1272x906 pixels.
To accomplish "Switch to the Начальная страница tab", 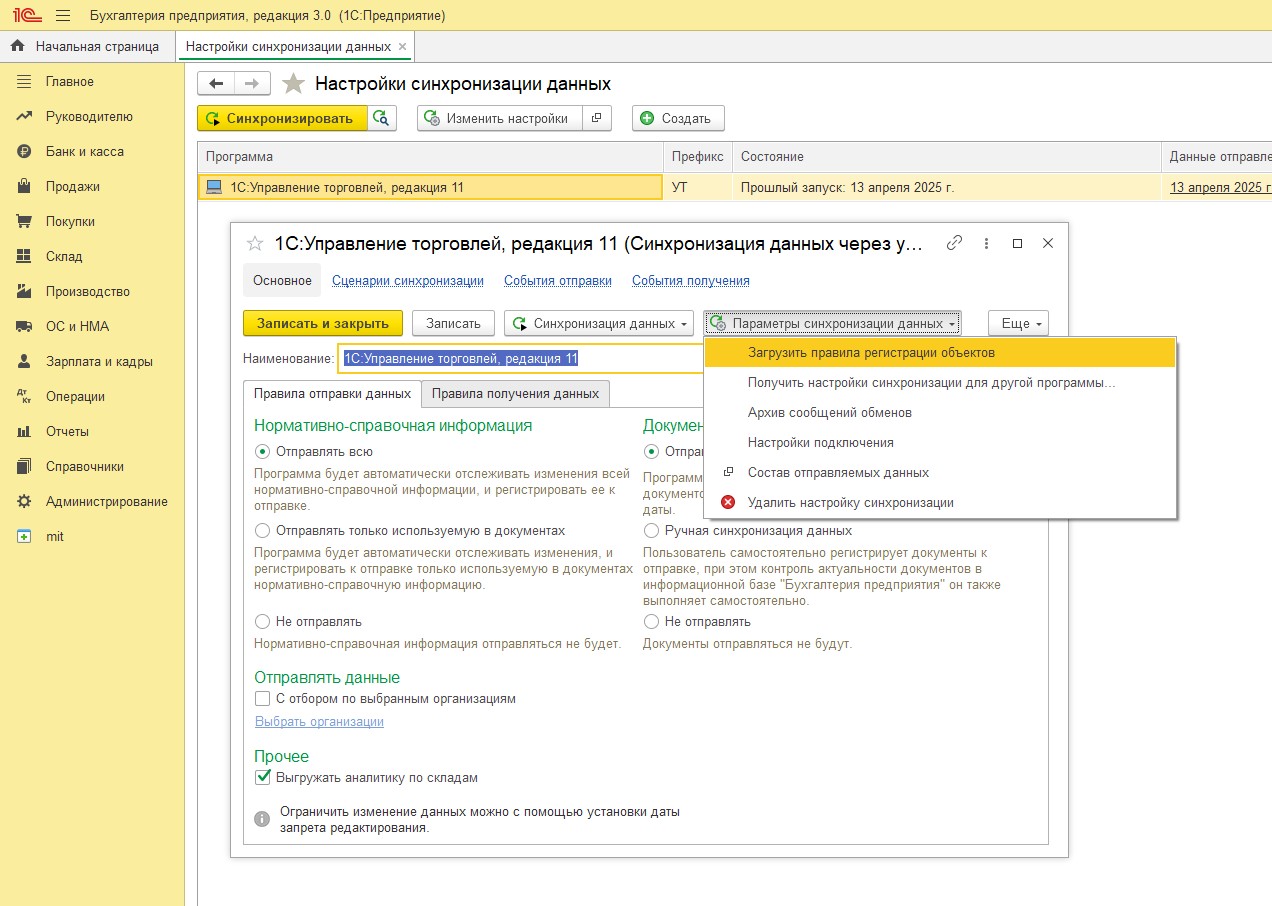I will point(87,46).
